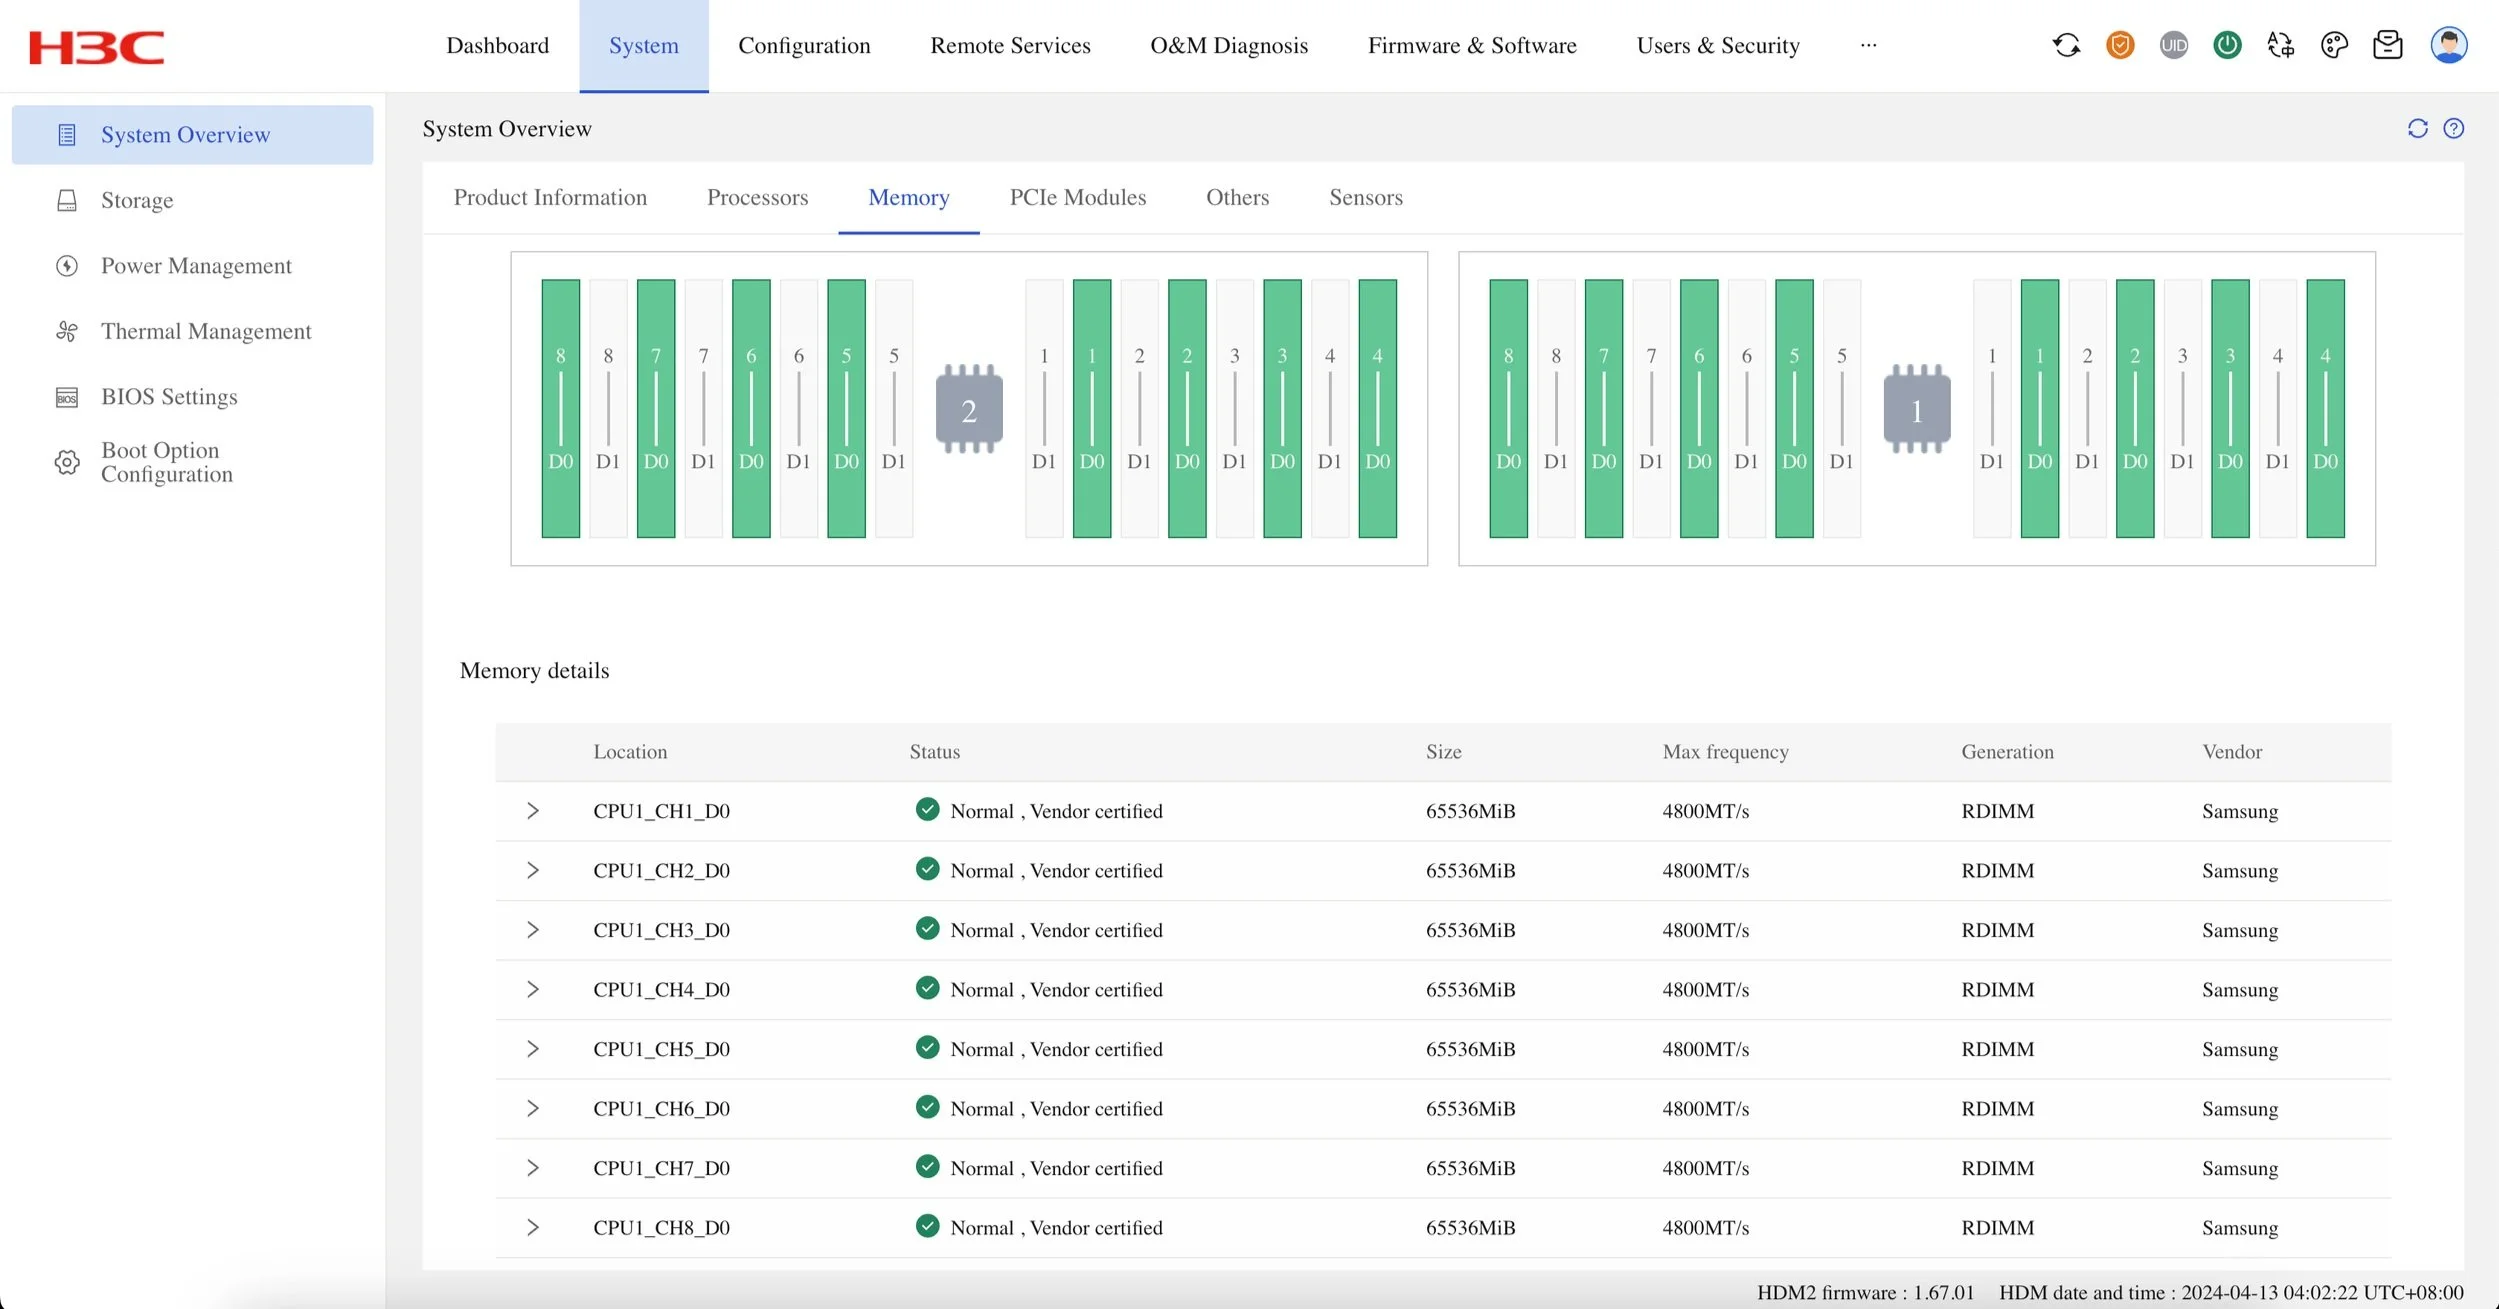This screenshot has height=1309, width=2499.
Task: Click the CPU 1 chip graphic
Action: (1916, 409)
